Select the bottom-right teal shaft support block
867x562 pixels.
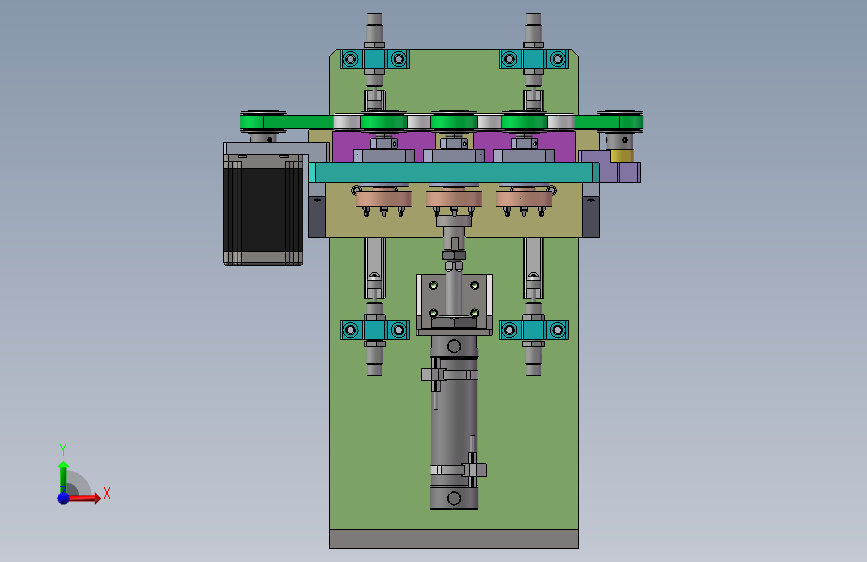[534, 330]
